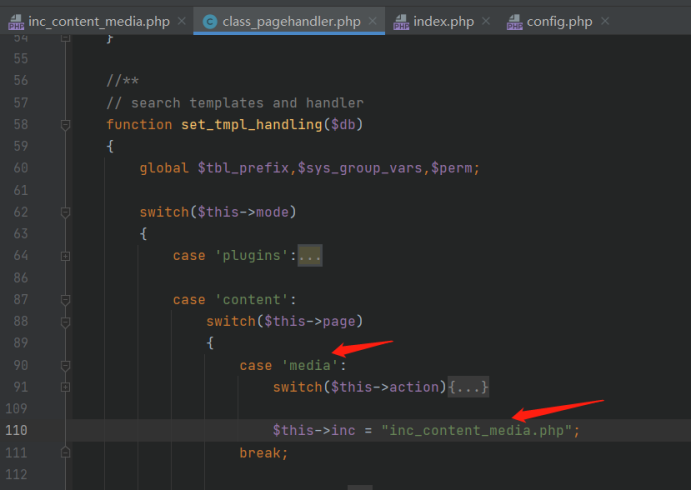Viewport: 692px width, 491px height.
Task: Collapse the switch page block at line 88
Action: pyautogui.click(x=65, y=322)
